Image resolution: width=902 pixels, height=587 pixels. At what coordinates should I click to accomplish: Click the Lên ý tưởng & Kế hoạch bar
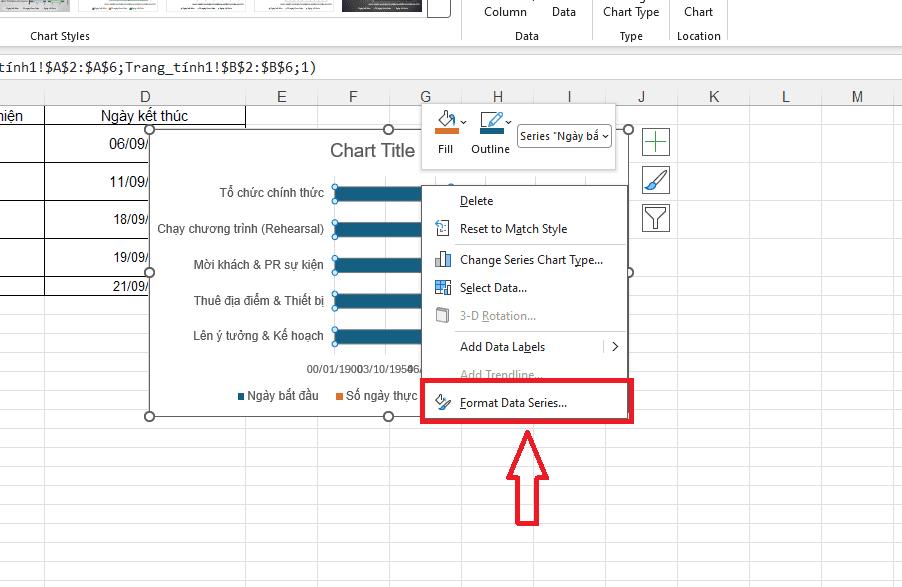(378, 337)
